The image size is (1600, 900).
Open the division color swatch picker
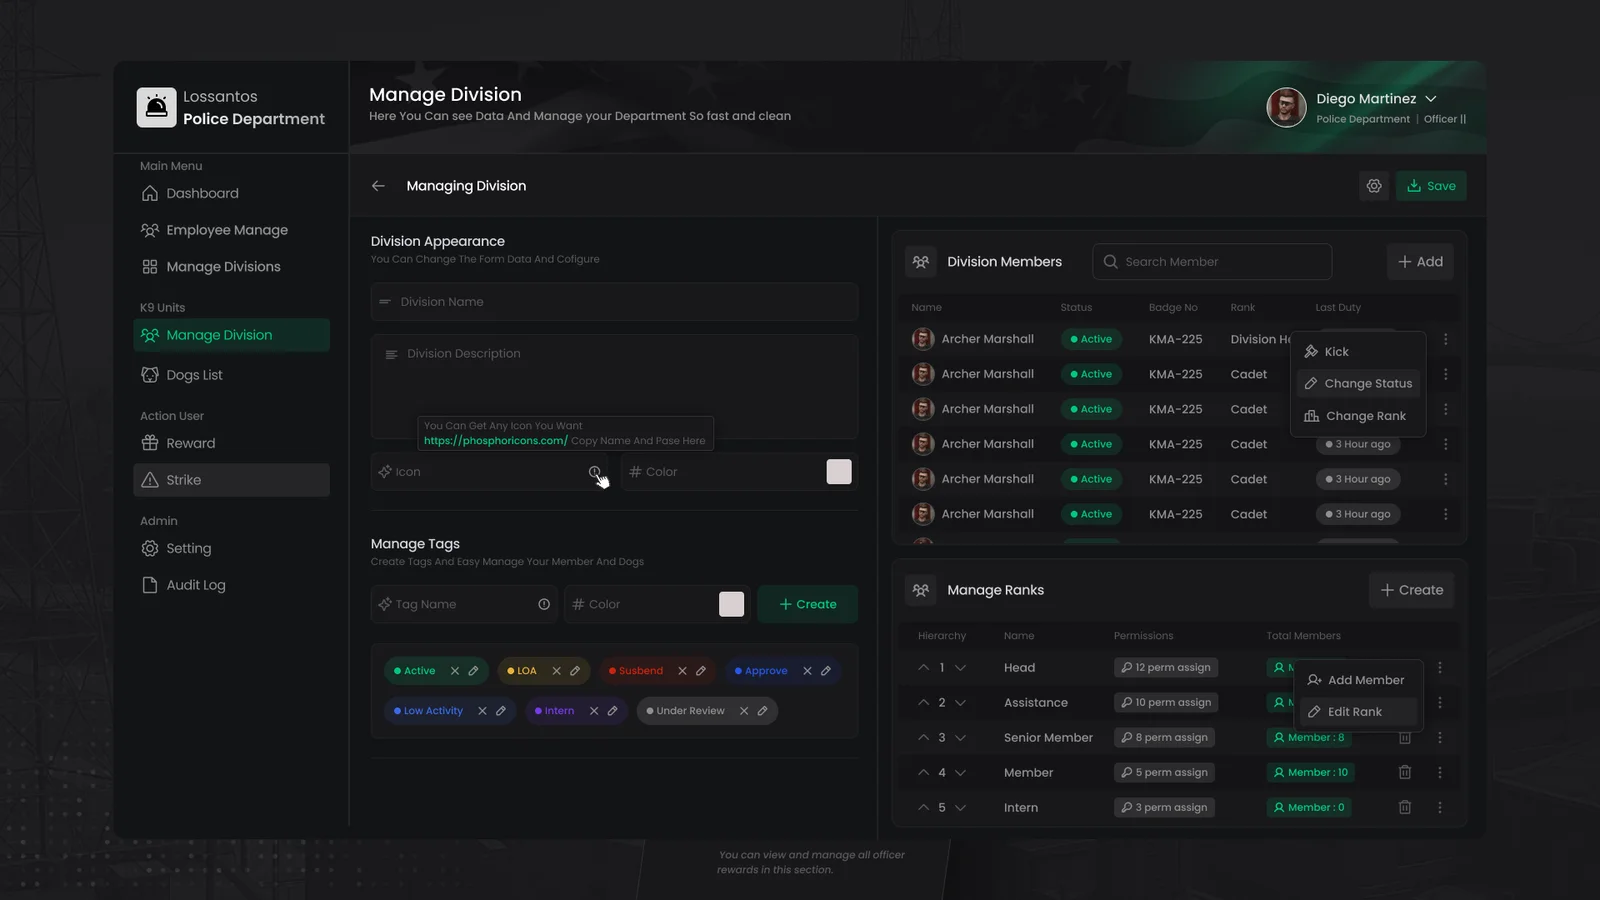(839, 472)
